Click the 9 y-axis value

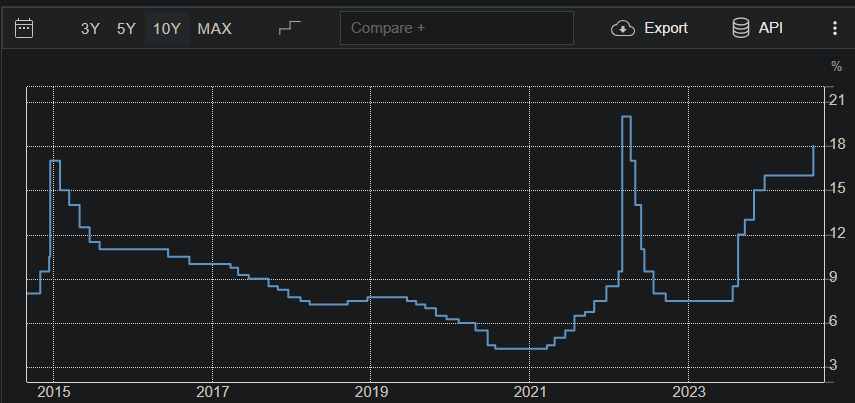click(x=833, y=277)
